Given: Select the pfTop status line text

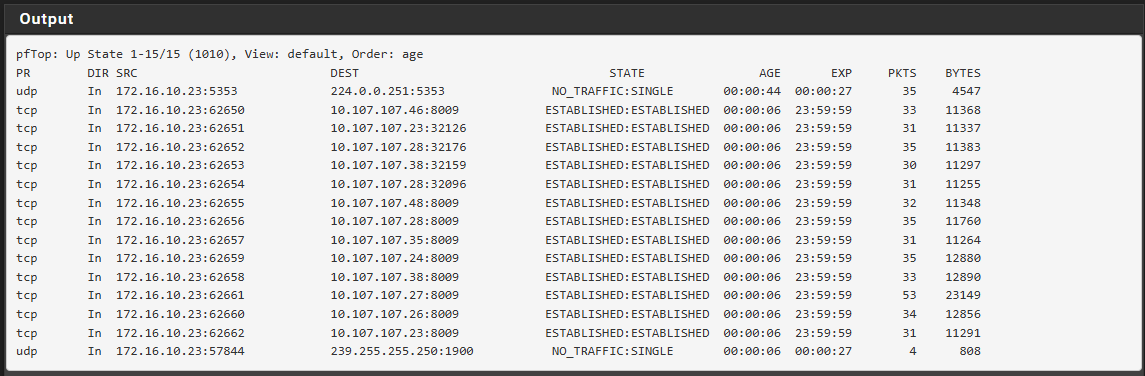Looking at the screenshot, I should [x=220, y=54].
